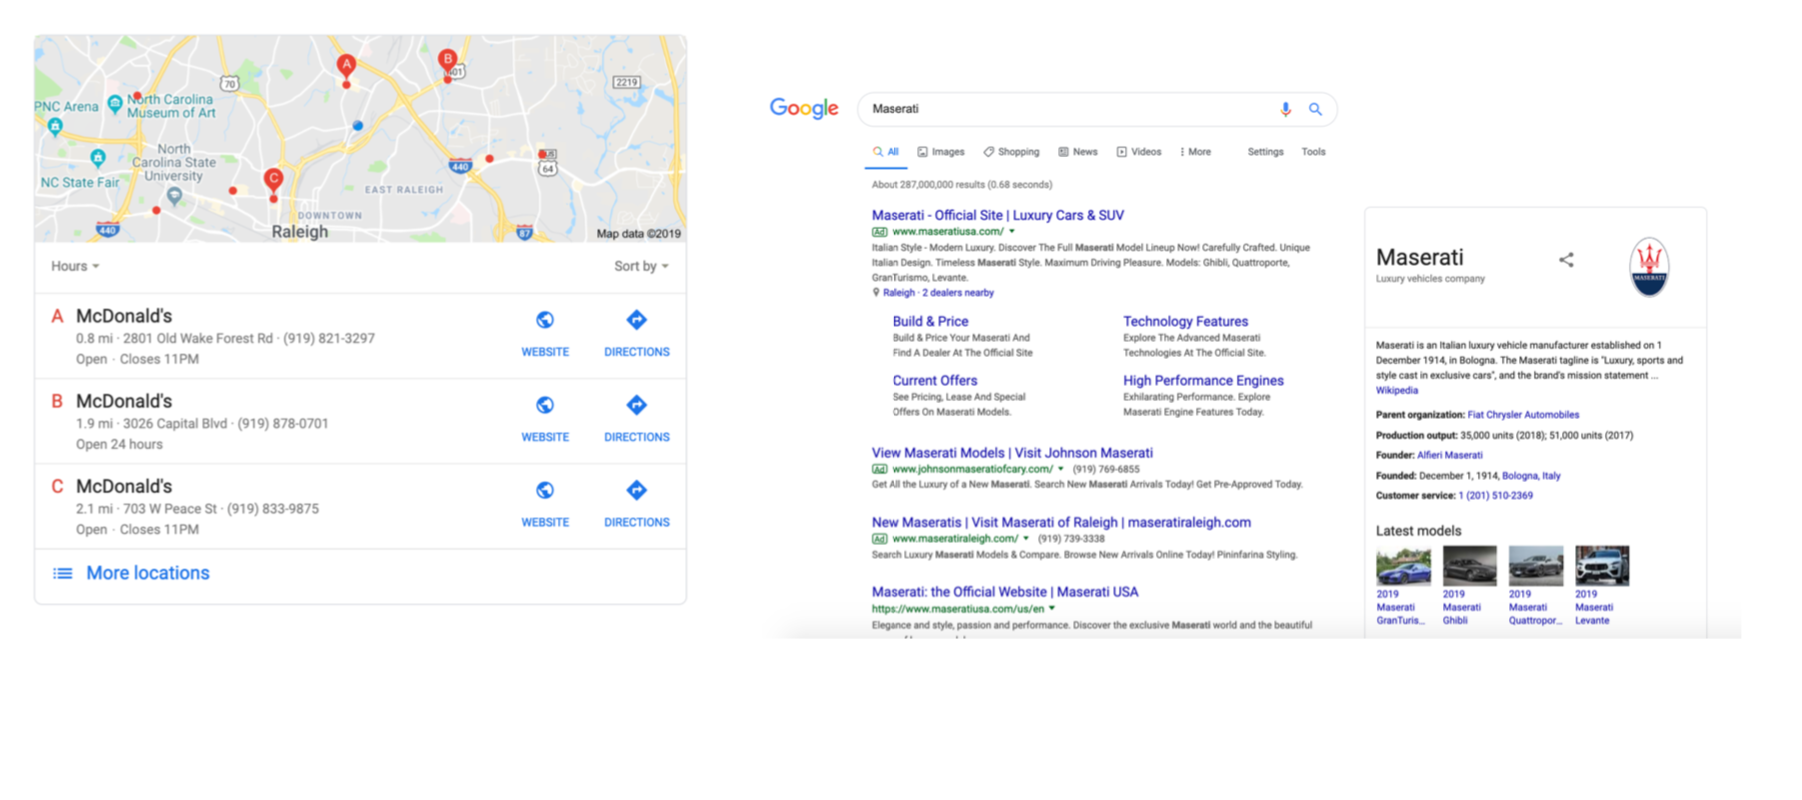Switch to the Shopping tab
This screenshot has height=800, width=1802.
point(1011,152)
